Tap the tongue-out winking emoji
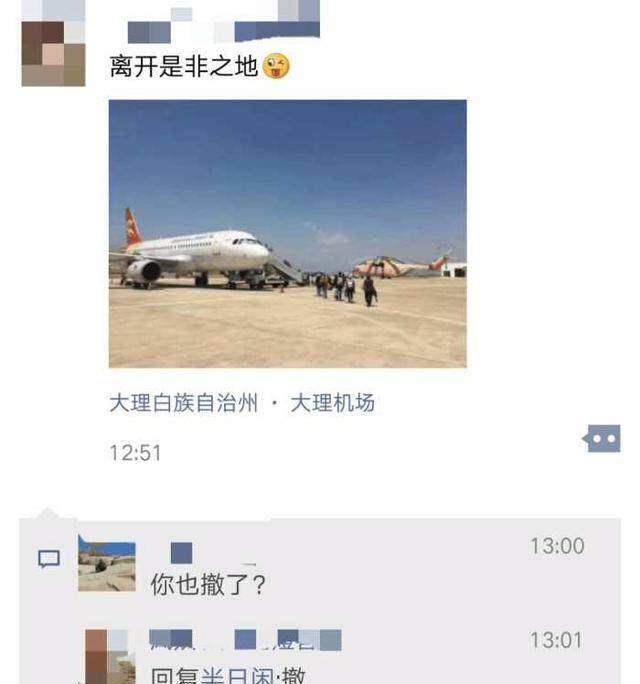 pyautogui.click(x=276, y=66)
